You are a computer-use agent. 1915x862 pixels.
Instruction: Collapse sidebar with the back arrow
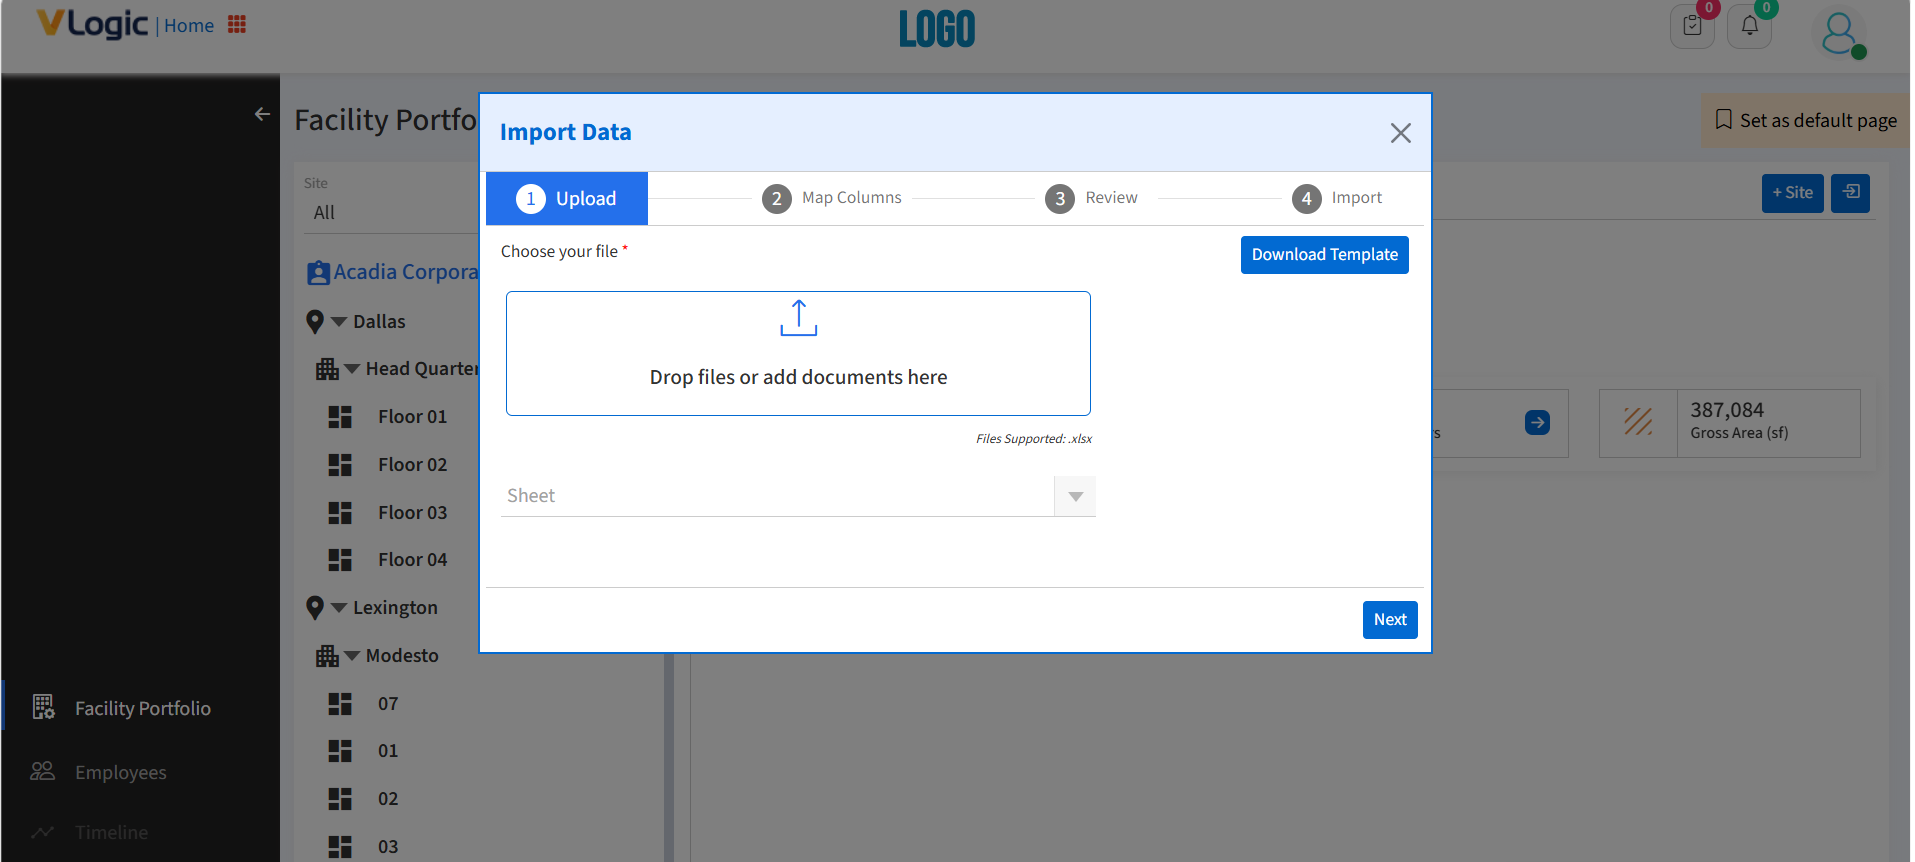pyautogui.click(x=262, y=115)
